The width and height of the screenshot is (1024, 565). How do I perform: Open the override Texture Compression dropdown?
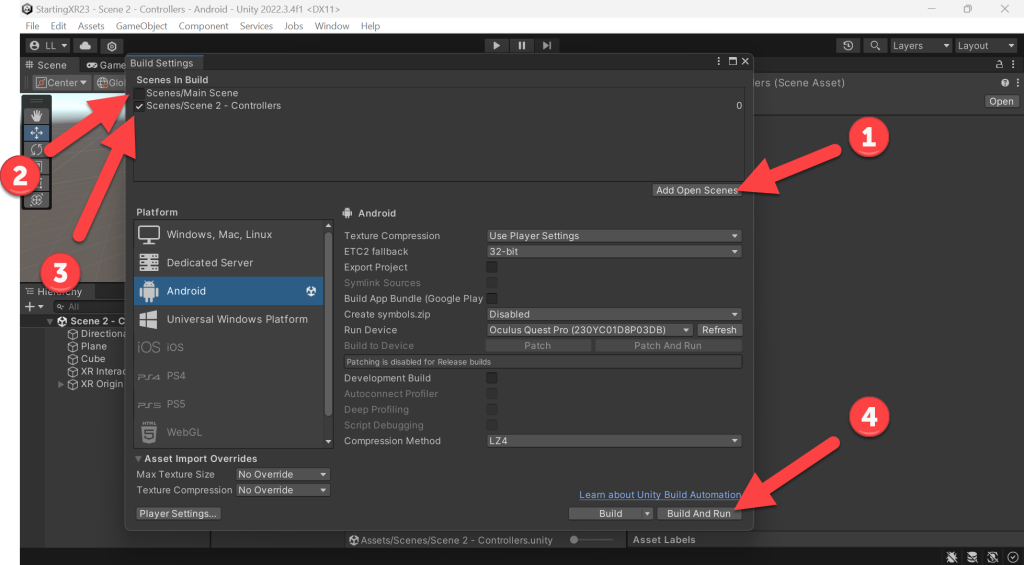point(283,490)
